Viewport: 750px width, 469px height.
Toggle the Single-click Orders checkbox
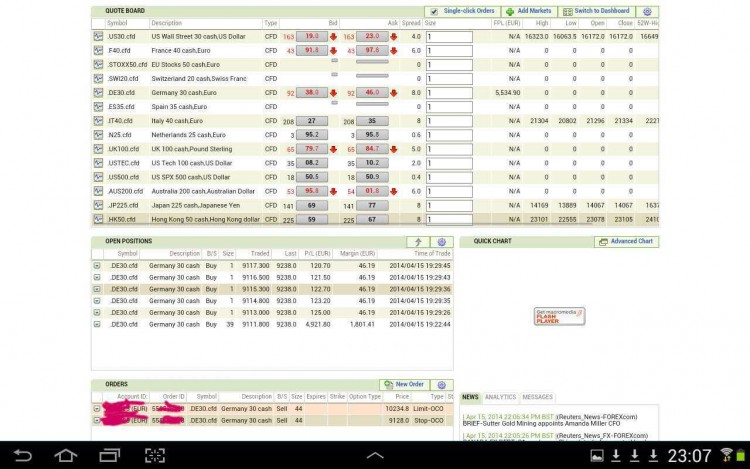tap(434, 11)
